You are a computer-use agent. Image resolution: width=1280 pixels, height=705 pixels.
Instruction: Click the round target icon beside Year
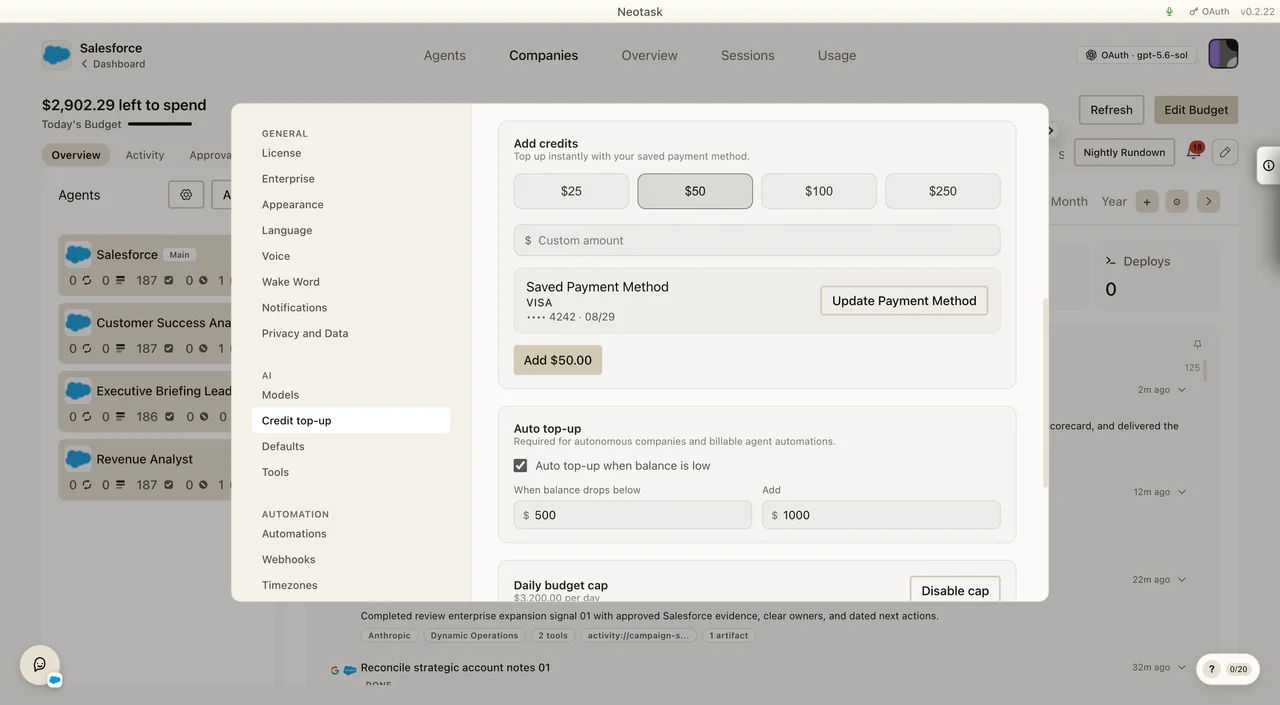1177,201
